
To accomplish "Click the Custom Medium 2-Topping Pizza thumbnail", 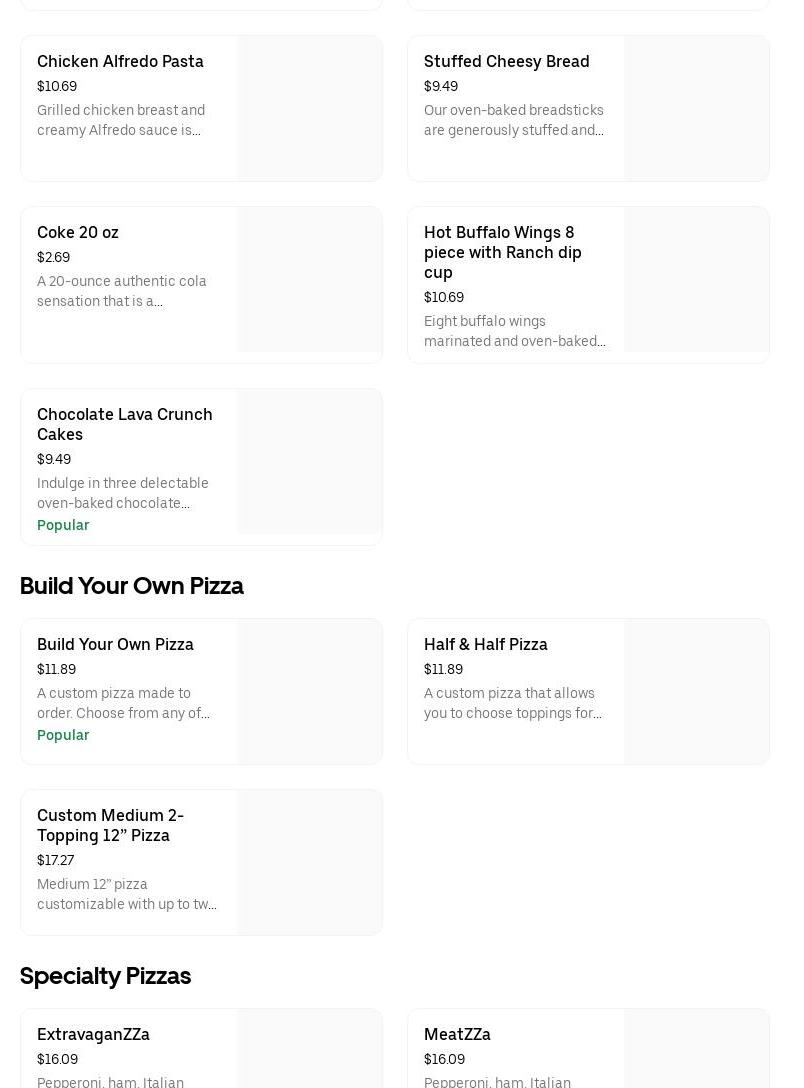I will [309, 862].
